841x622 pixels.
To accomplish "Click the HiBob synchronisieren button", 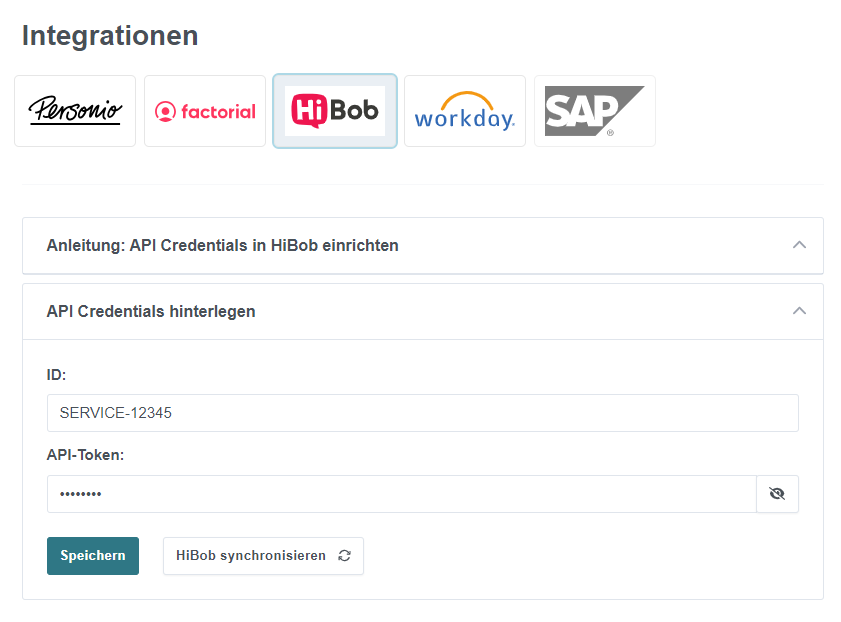I will click(263, 556).
